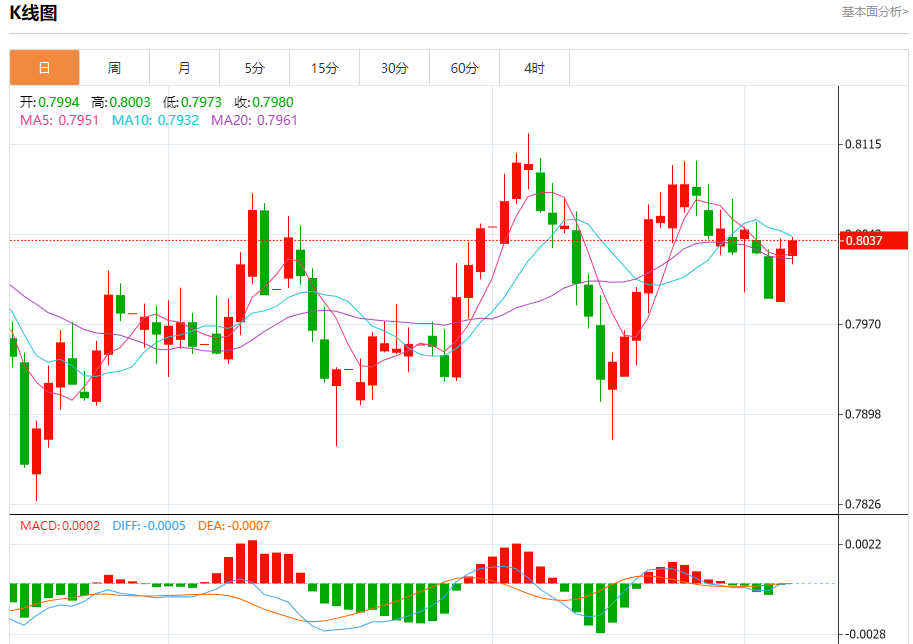Click the high price 0.8003 value
Viewport: 913px width, 644px height.
pos(130,102)
